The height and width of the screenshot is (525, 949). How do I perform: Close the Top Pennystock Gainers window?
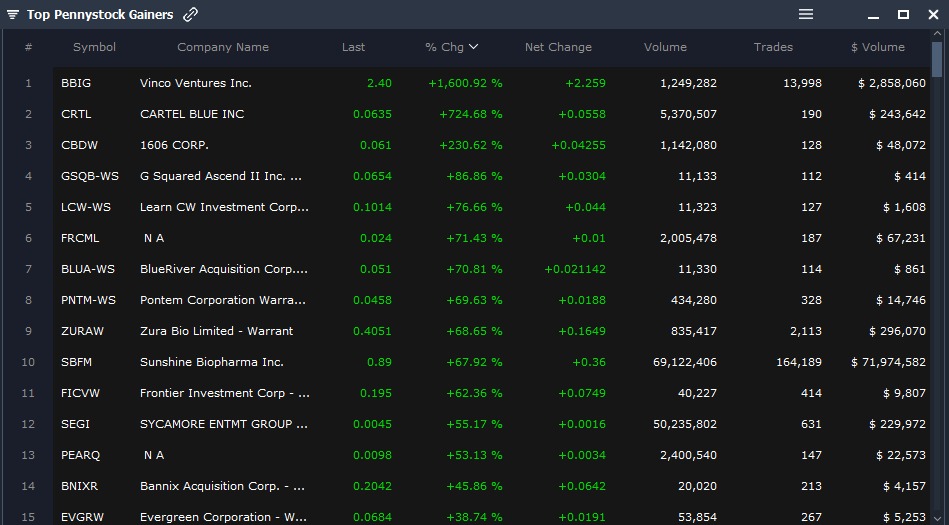(x=933, y=15)
